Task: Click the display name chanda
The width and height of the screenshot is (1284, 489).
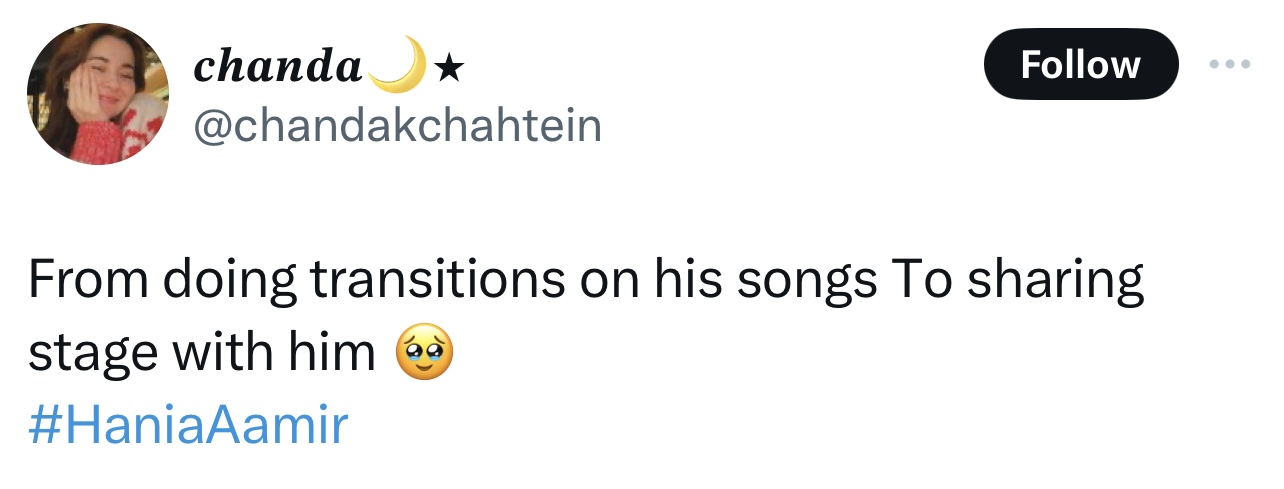Action: (x=278, y=66)
